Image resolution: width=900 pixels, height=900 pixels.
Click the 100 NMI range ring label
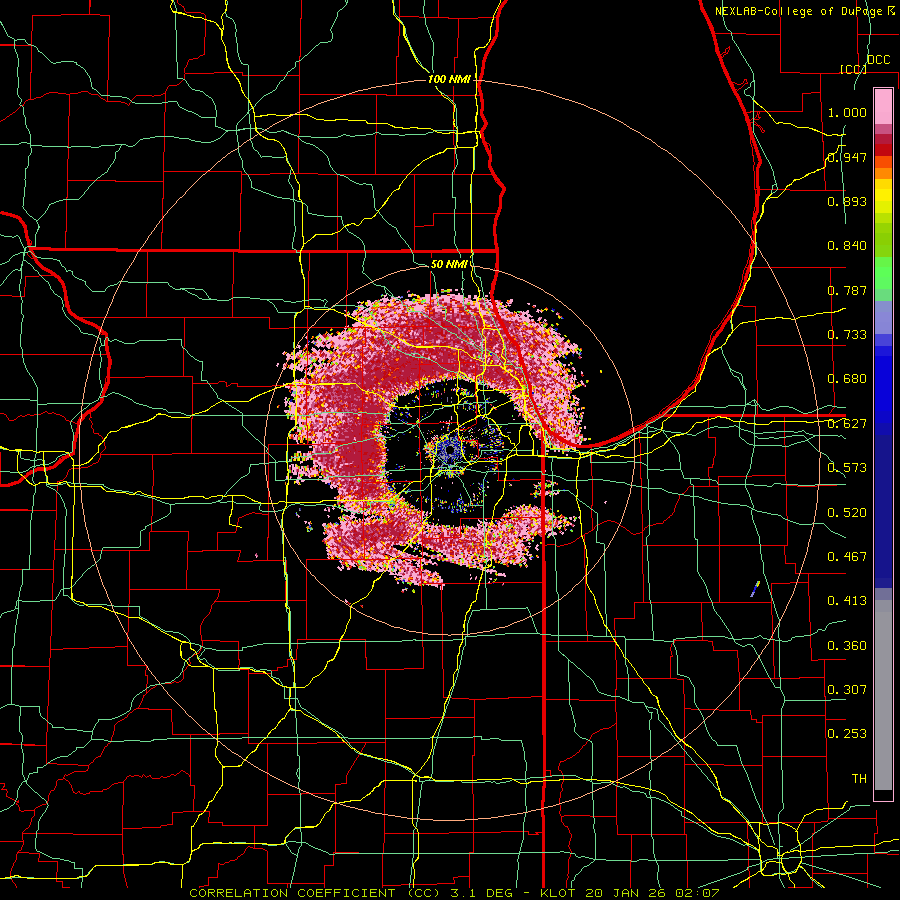(449, 79)
